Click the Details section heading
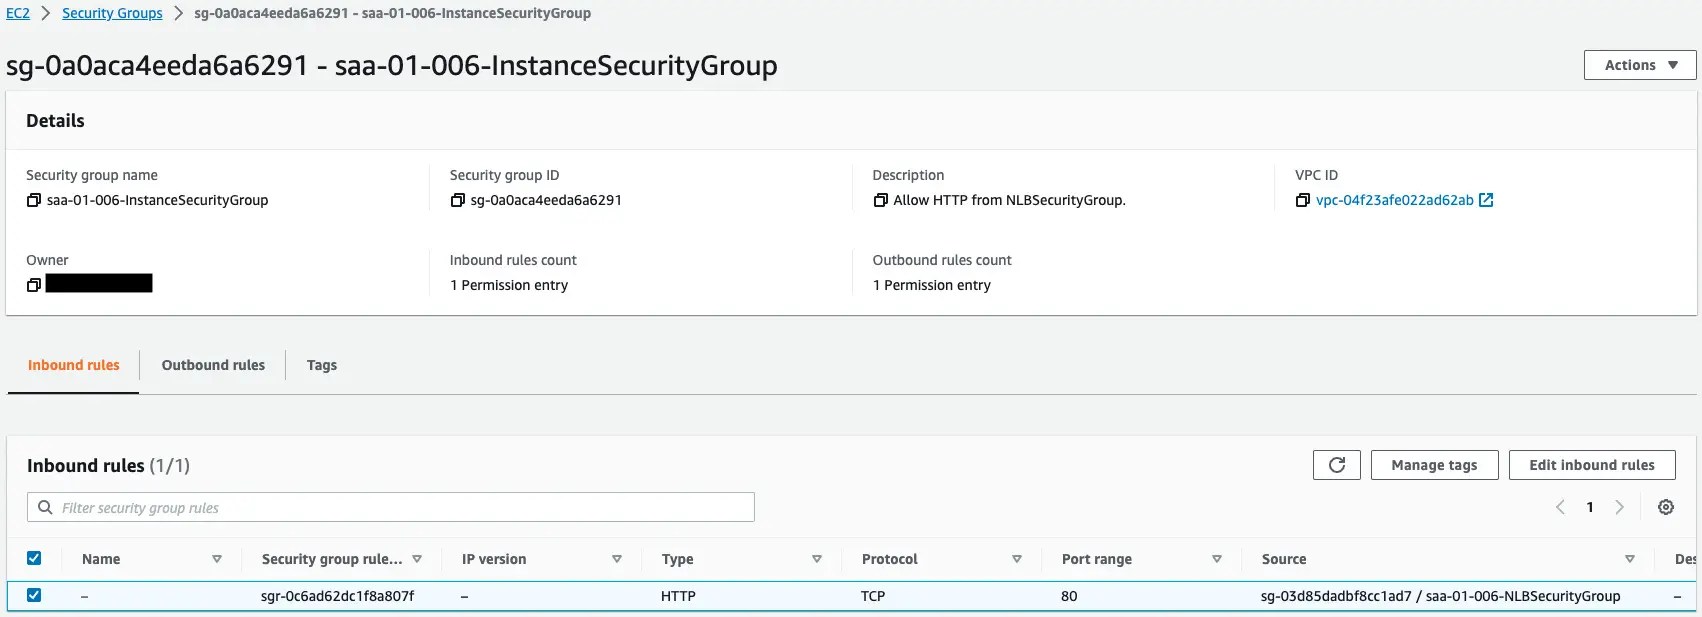The image size is (1702, 617). click(x=55, y=121)
